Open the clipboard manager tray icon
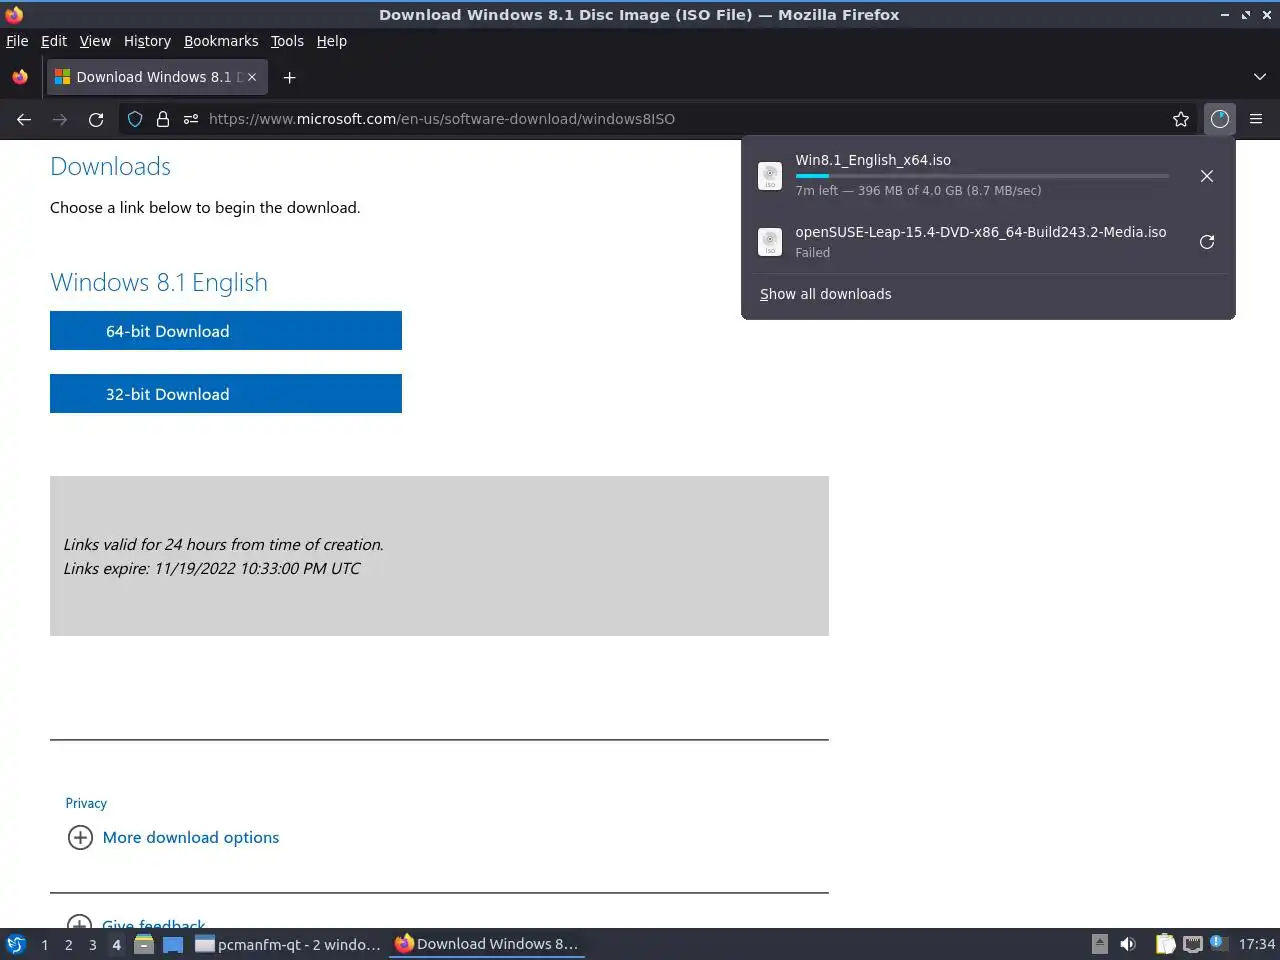Screen dimensions: 1280x960 pyautogui.click(x=1165, y=944)
